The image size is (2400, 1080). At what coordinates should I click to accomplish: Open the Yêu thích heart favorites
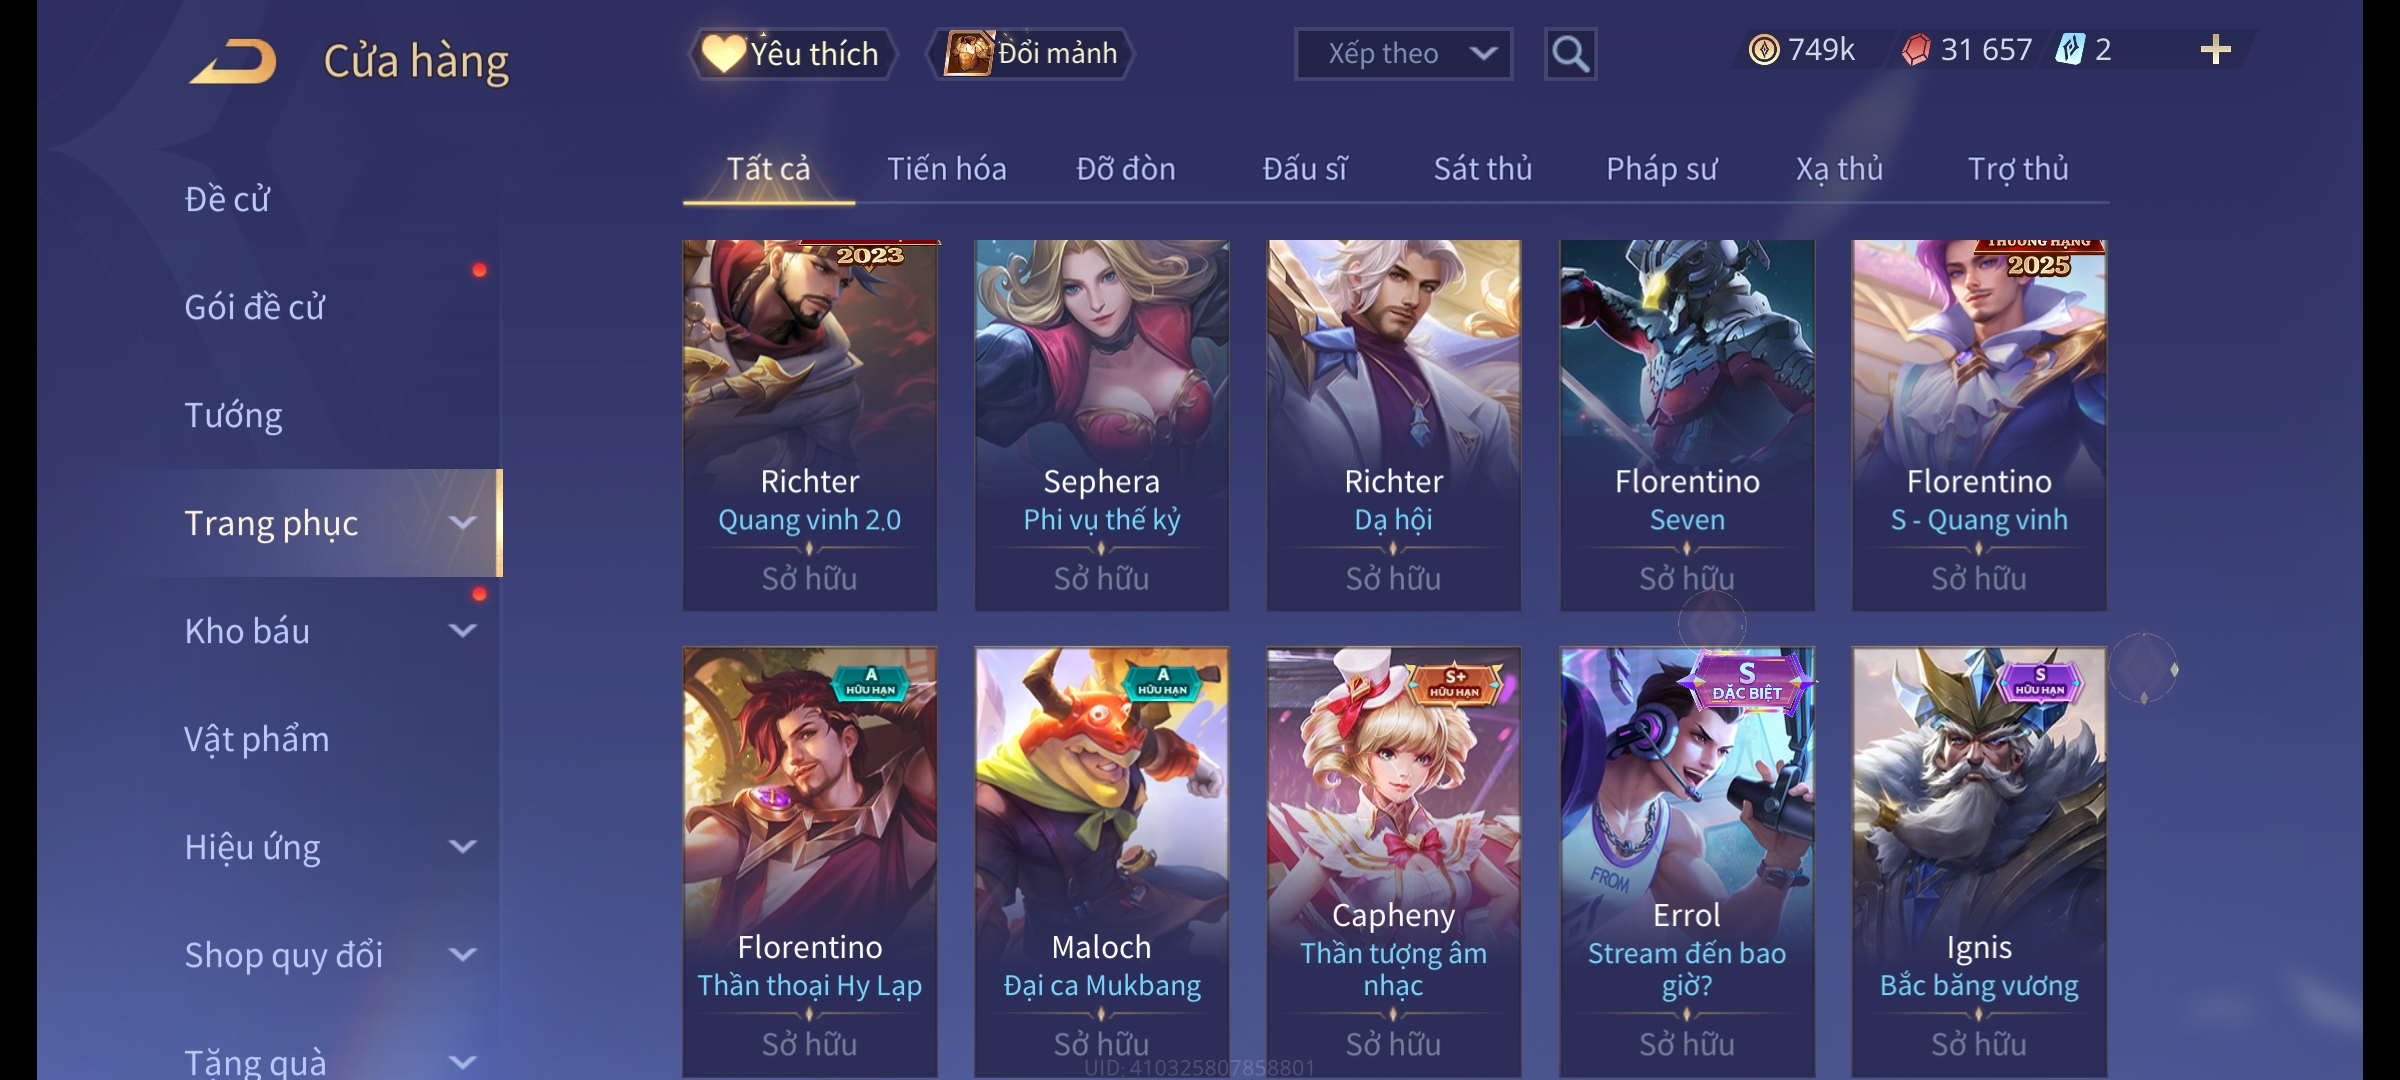pyautogui.click(x=723, y=53)
